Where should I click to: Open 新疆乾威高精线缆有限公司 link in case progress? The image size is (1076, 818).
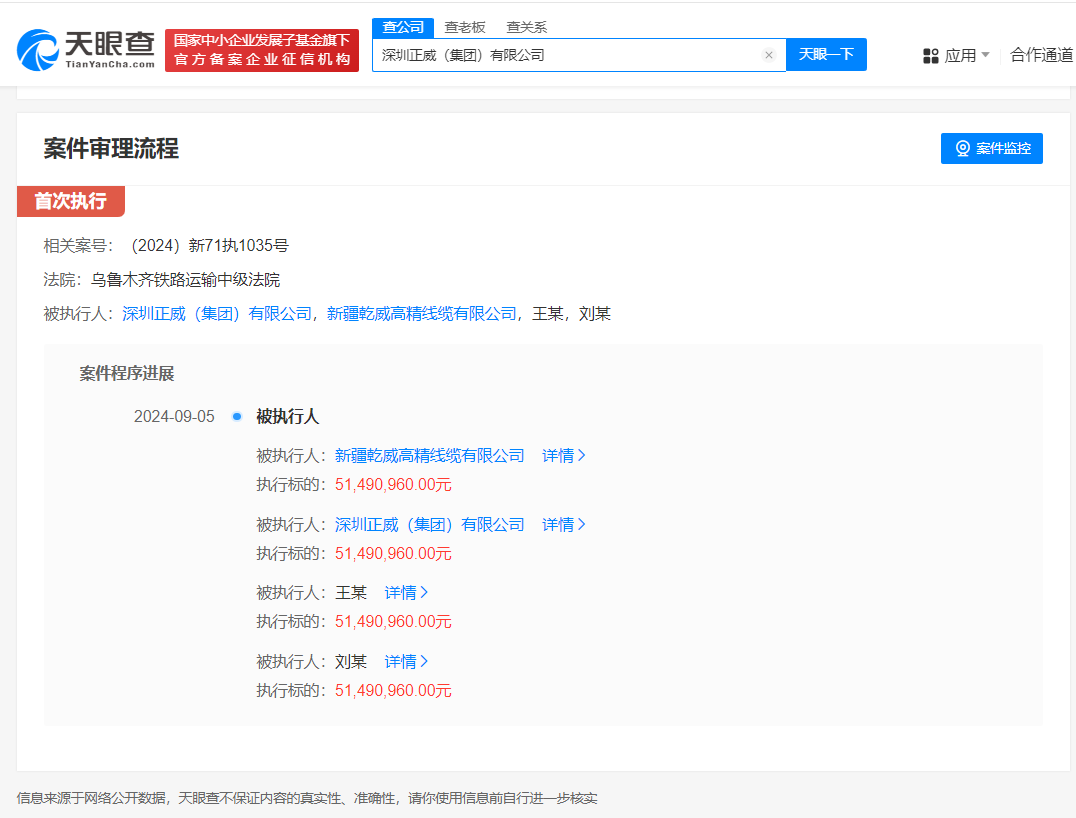point(430,456)
